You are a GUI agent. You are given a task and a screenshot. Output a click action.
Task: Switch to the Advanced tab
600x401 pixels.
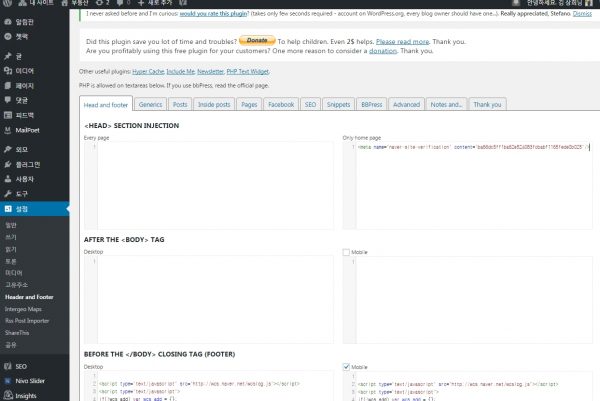406,104
